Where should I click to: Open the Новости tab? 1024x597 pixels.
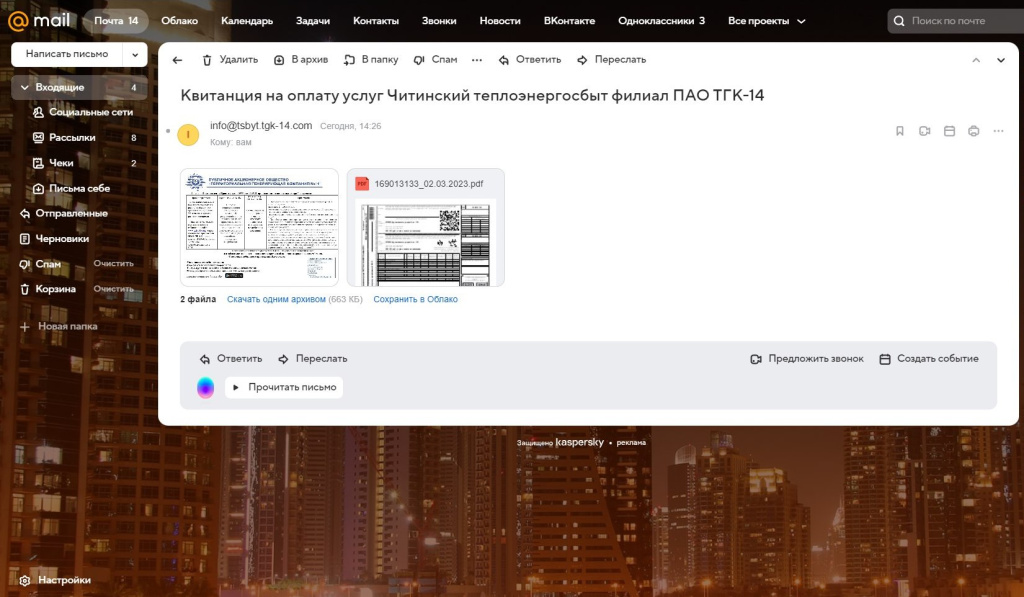coord(500,21)
